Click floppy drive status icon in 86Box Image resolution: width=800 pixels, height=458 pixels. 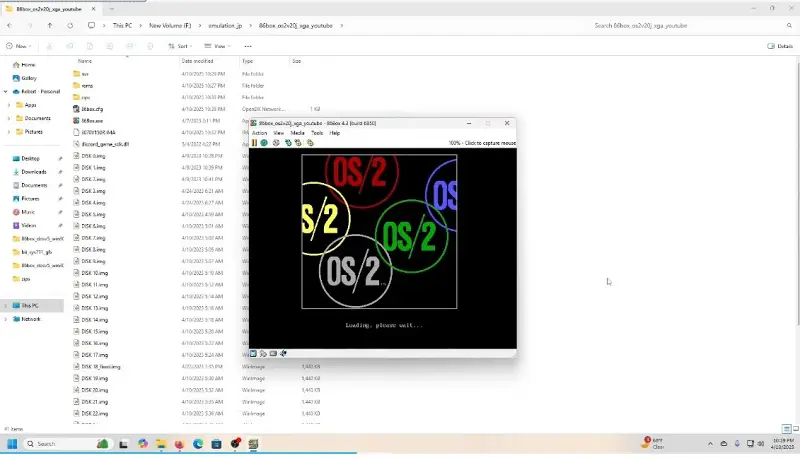click(254, 353)
